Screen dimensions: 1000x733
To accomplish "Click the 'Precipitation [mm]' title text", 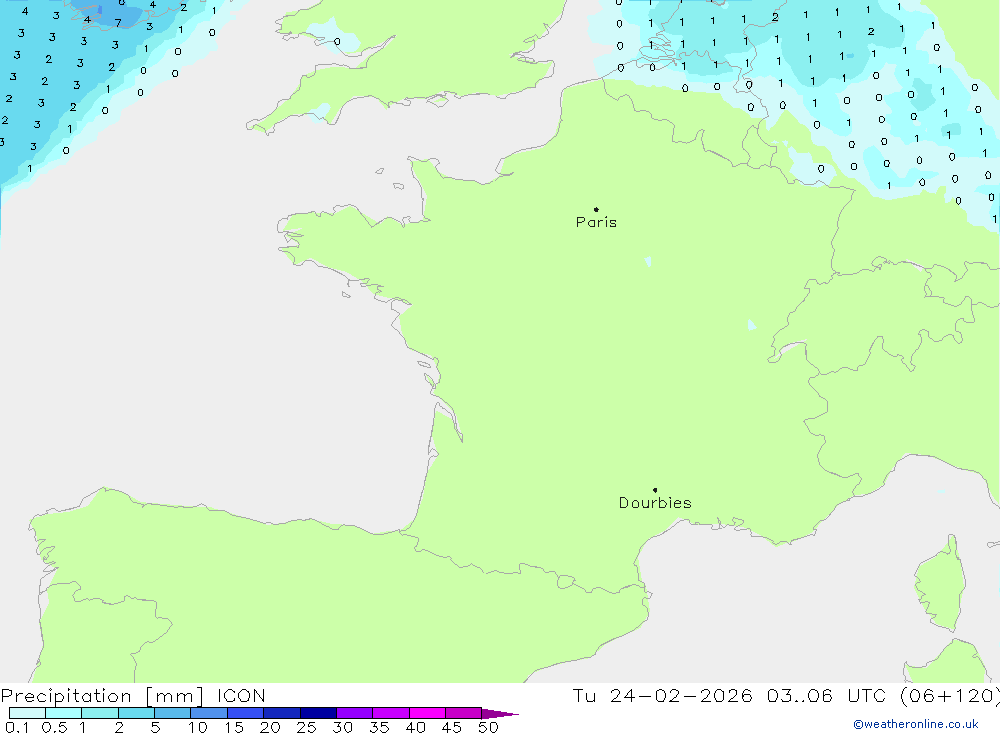I will tap(102, 696).
